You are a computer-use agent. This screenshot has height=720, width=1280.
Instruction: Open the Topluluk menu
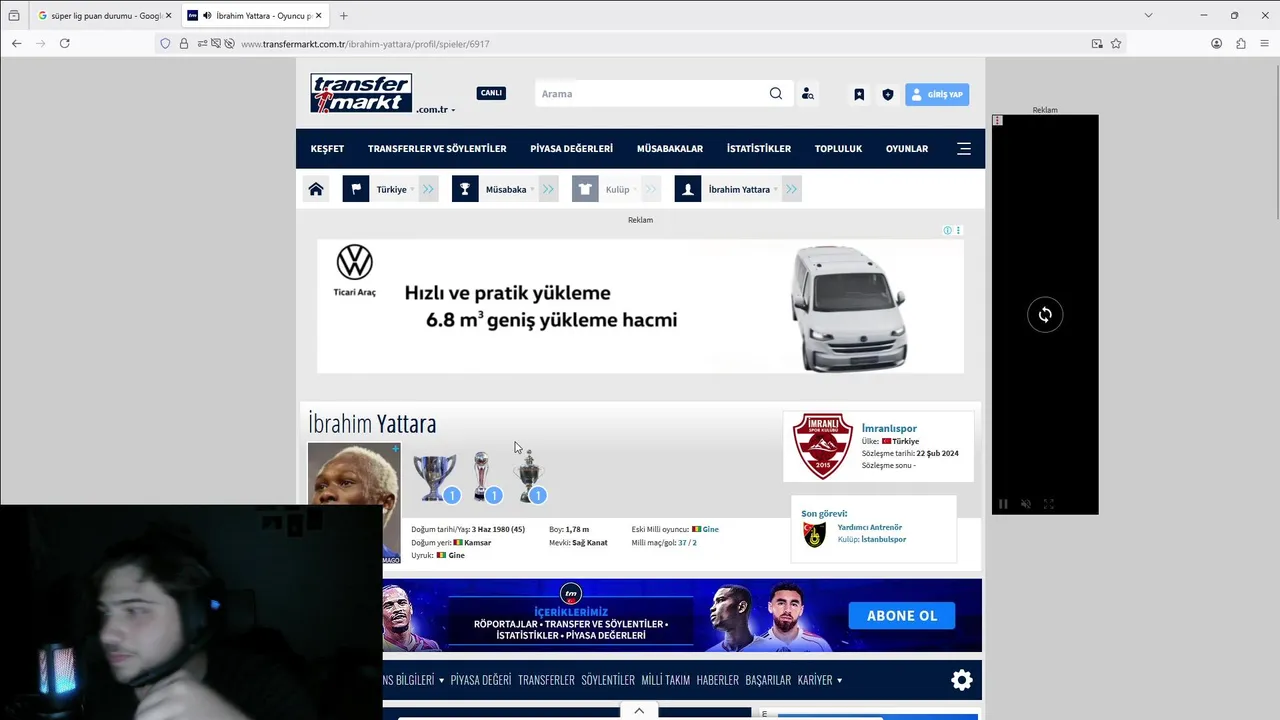(838, 148)
